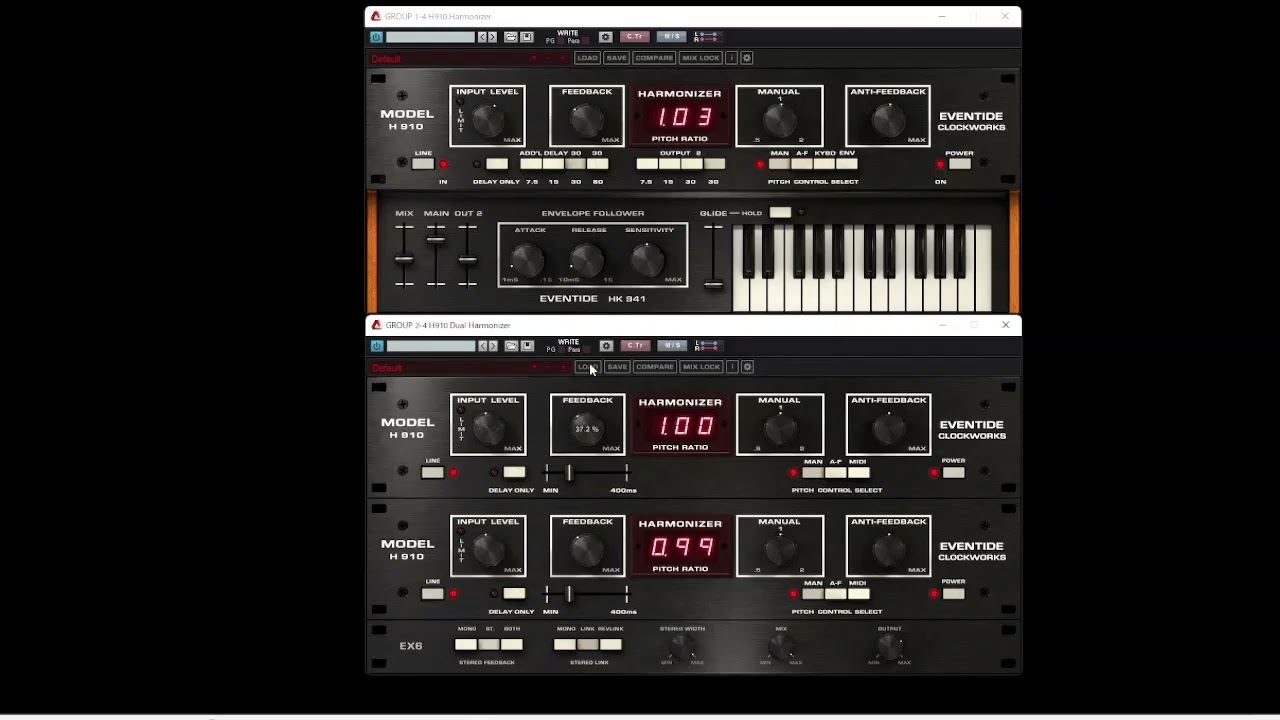
Task: Select REVLINK stereo link mode on EX6 panel
Action: coord(610,645)
